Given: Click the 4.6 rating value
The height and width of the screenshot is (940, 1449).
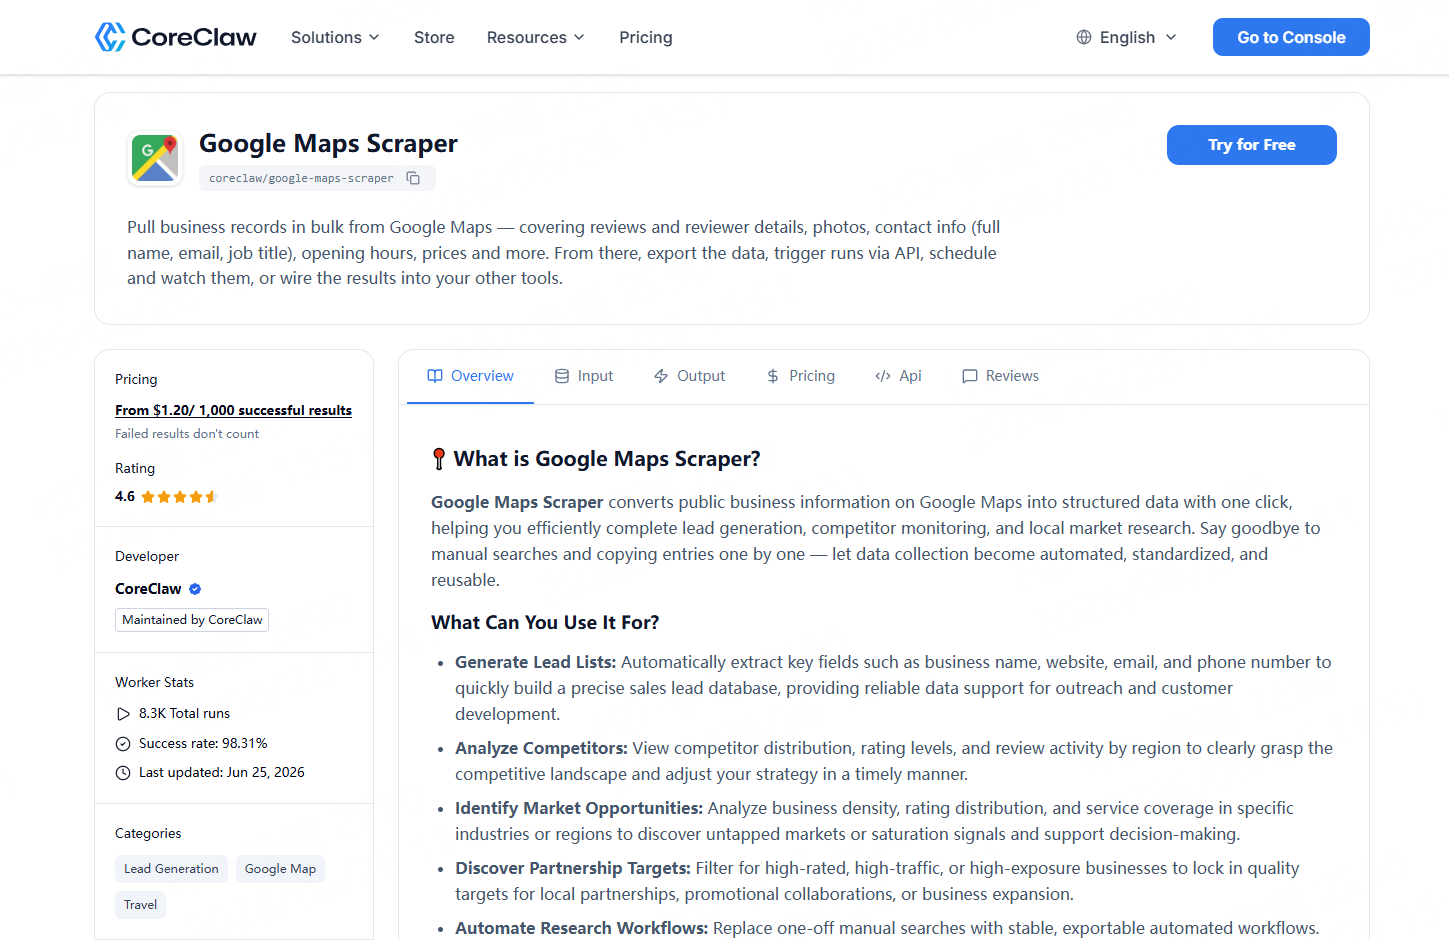Looking at the screenshot, I should click(125, 497).
